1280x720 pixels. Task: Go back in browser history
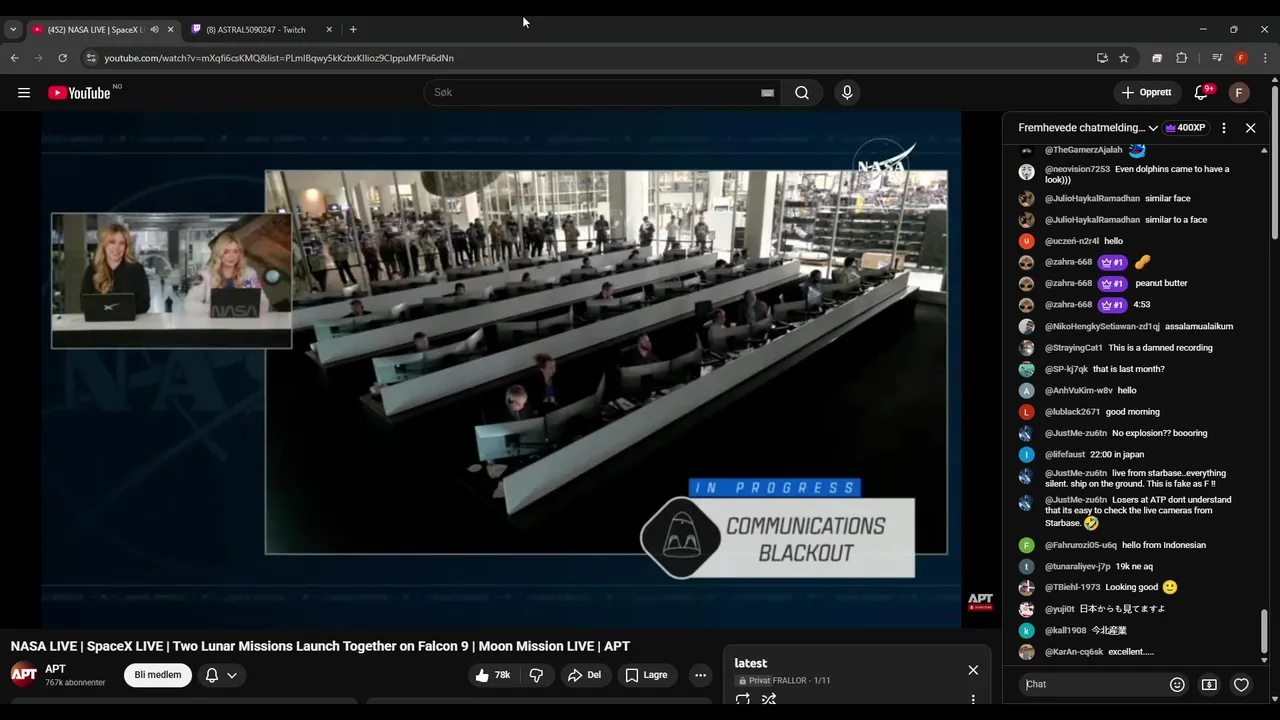click(x=15, y=58)
